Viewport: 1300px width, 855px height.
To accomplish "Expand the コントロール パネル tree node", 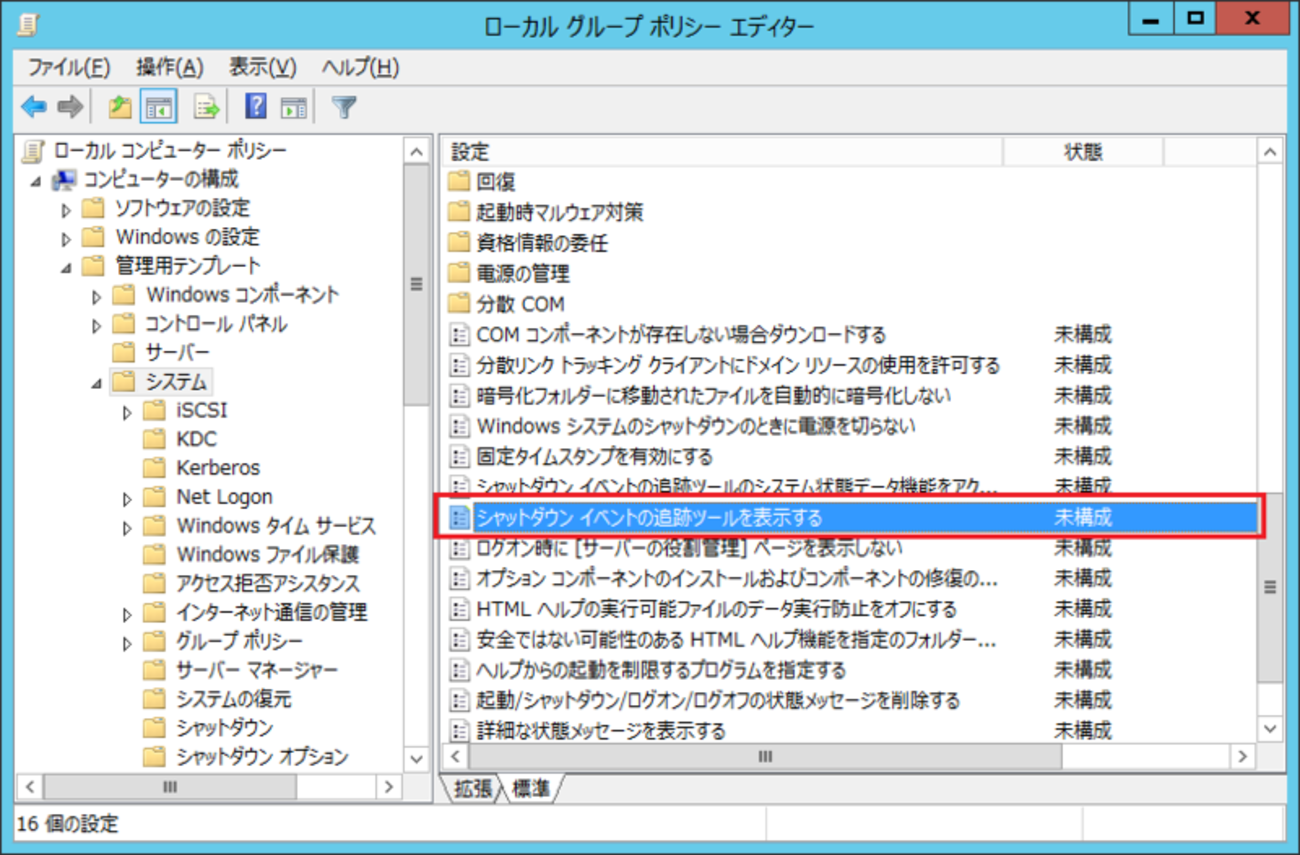I will coord(97,326).
